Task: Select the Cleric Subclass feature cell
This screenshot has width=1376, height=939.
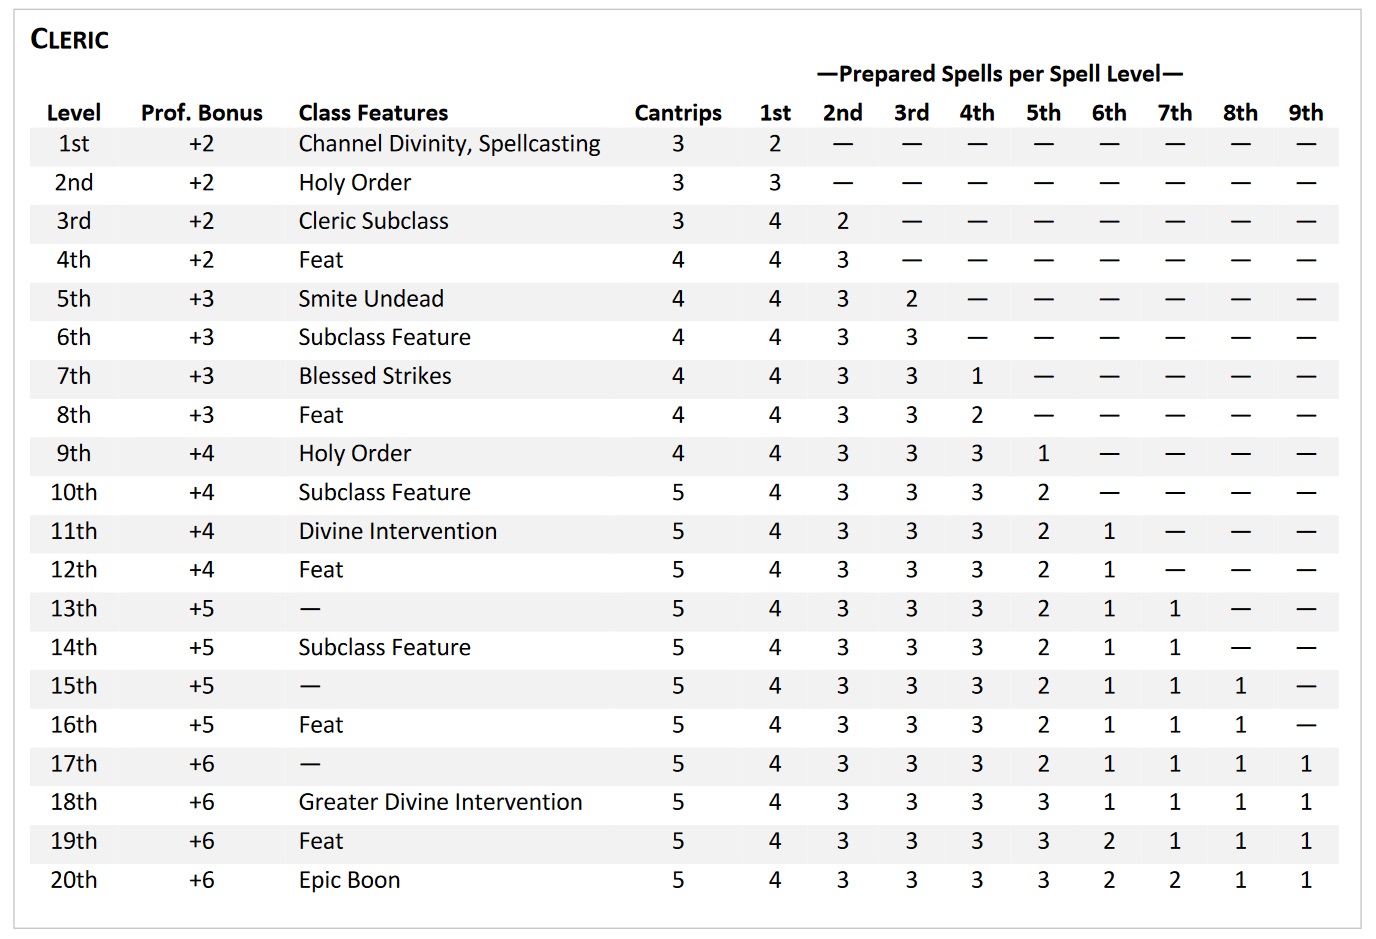Action: pyautogui.click(x=373, y=221)
